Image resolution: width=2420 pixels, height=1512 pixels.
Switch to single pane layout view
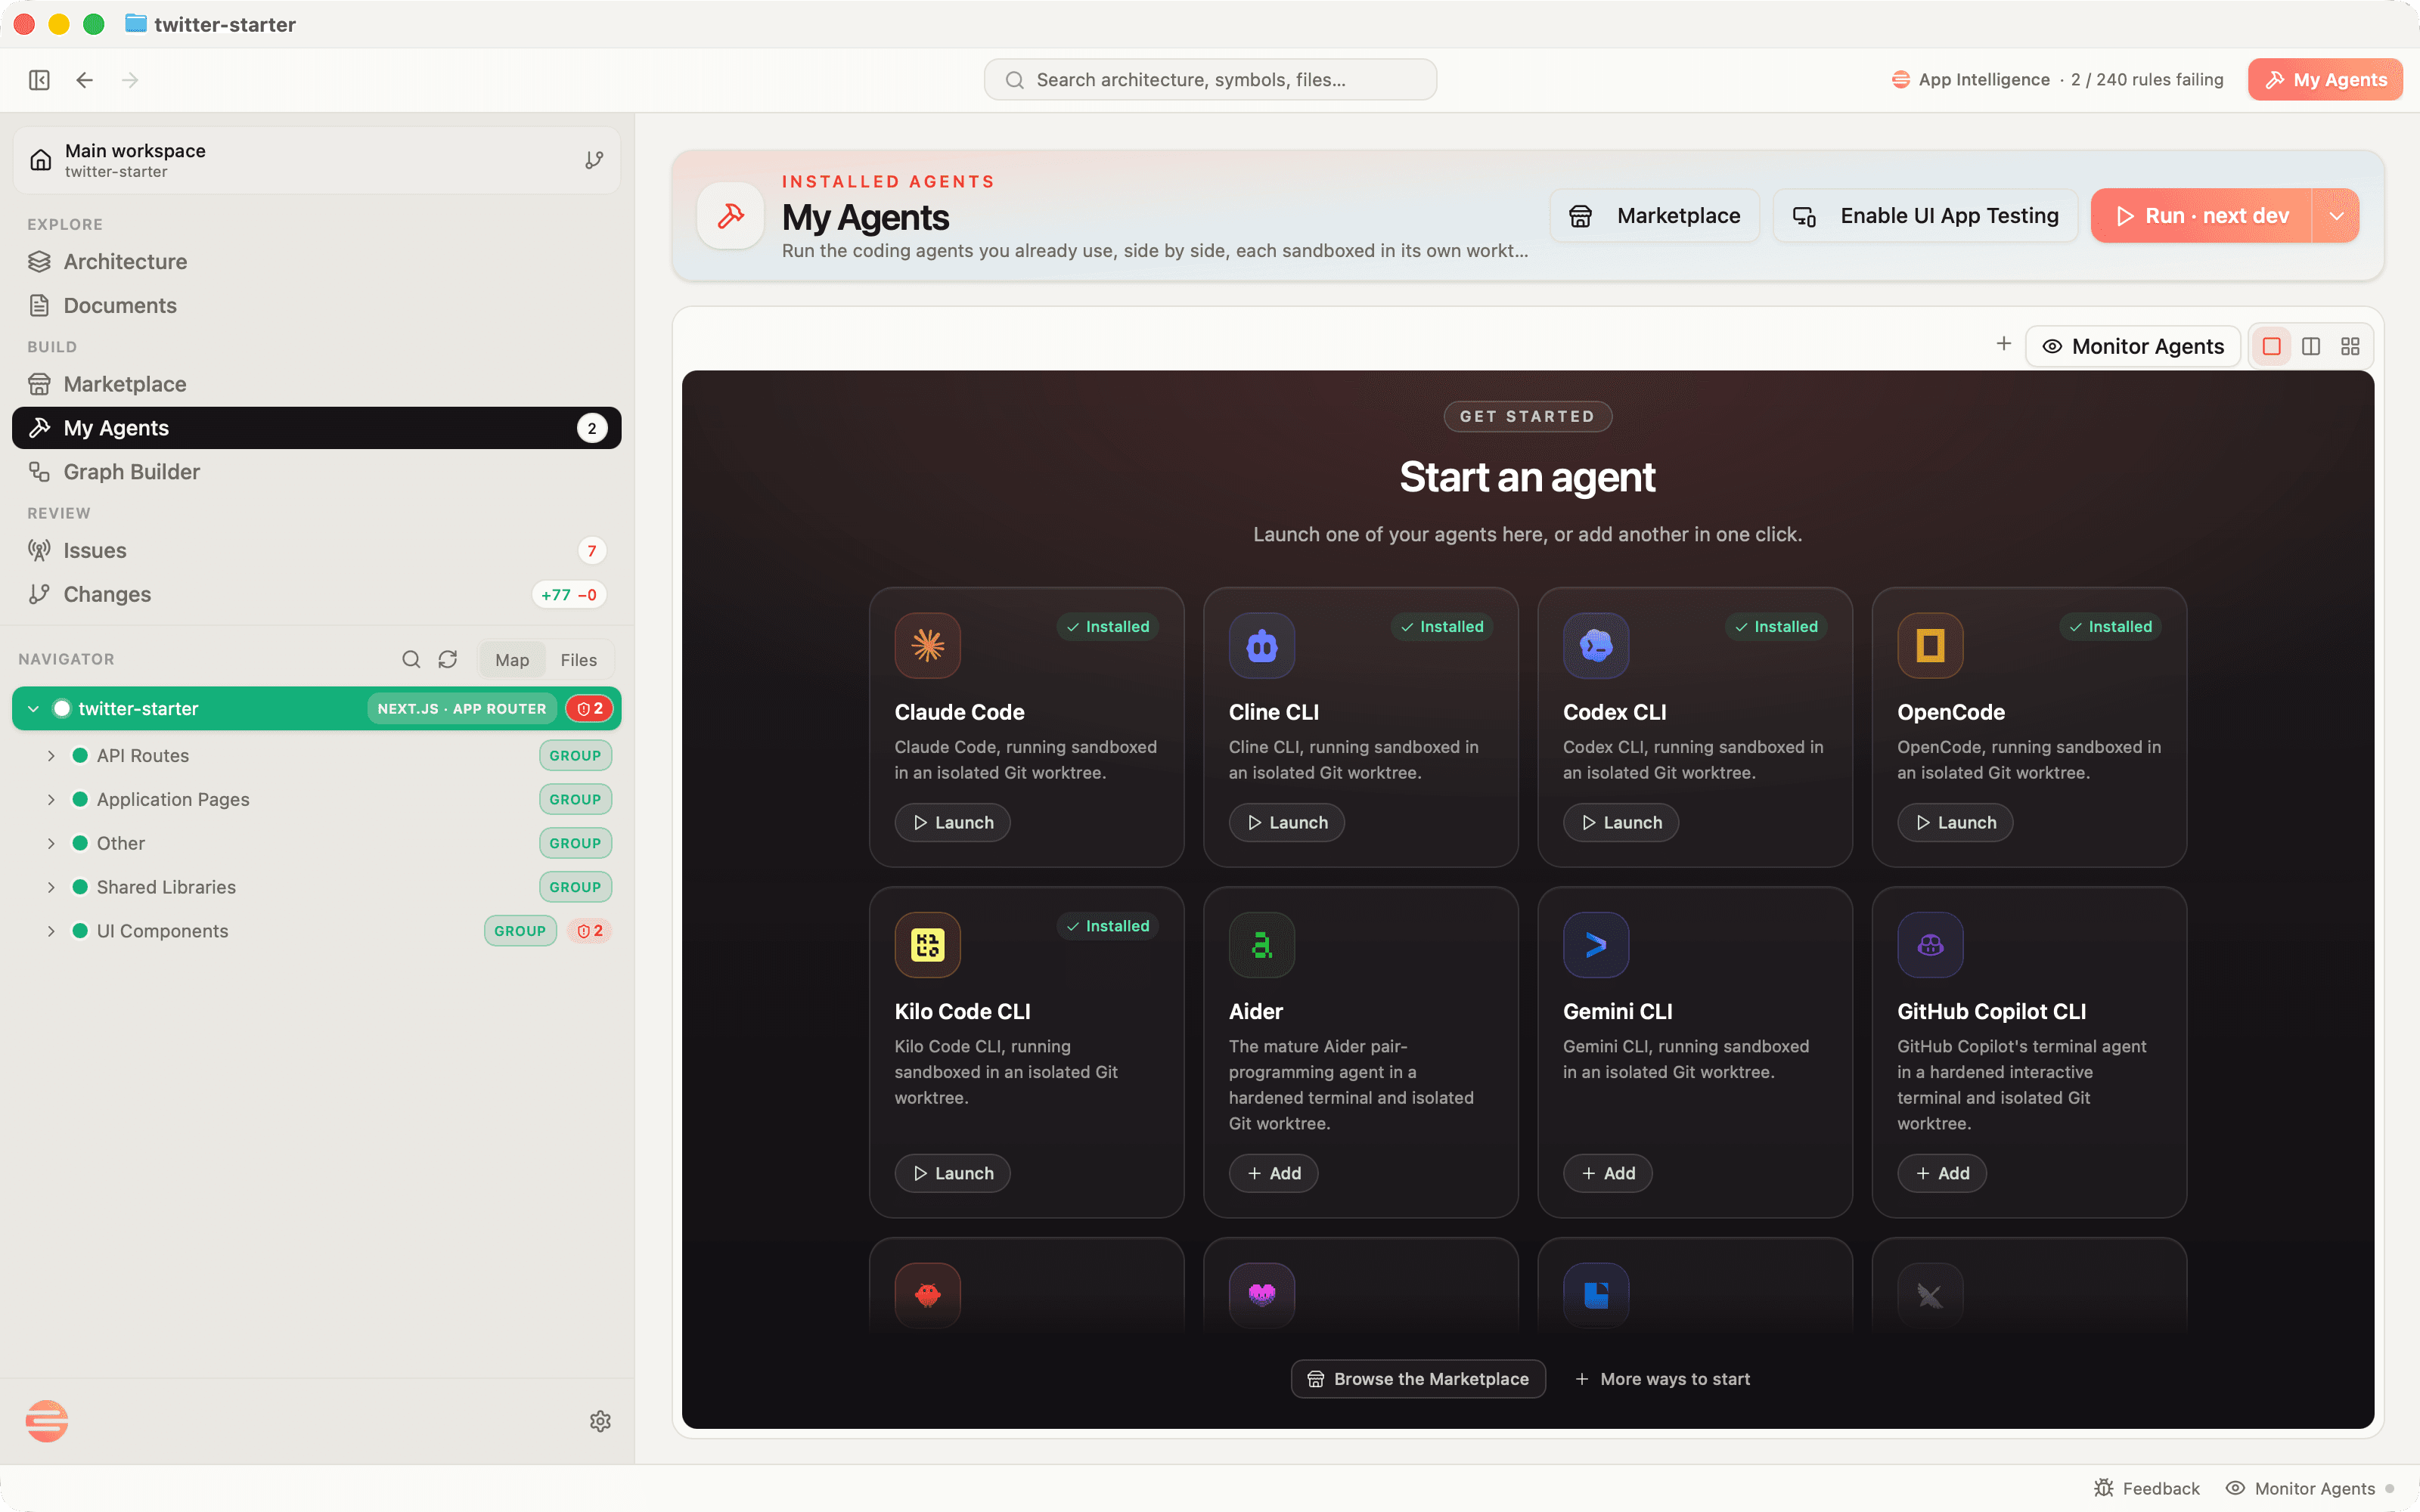pos(2271,346)
